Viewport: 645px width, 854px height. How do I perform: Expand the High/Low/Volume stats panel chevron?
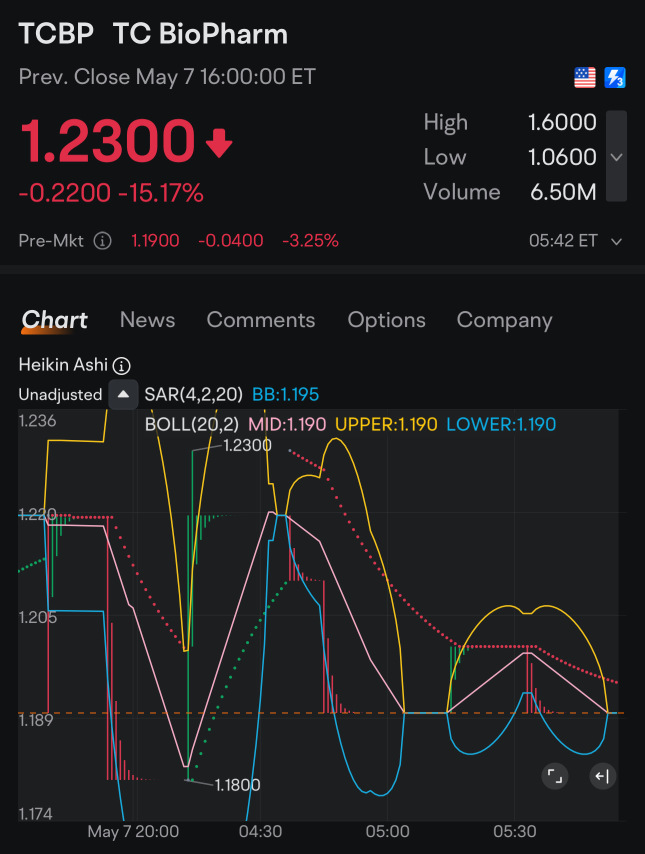click(x=617, y=157)
